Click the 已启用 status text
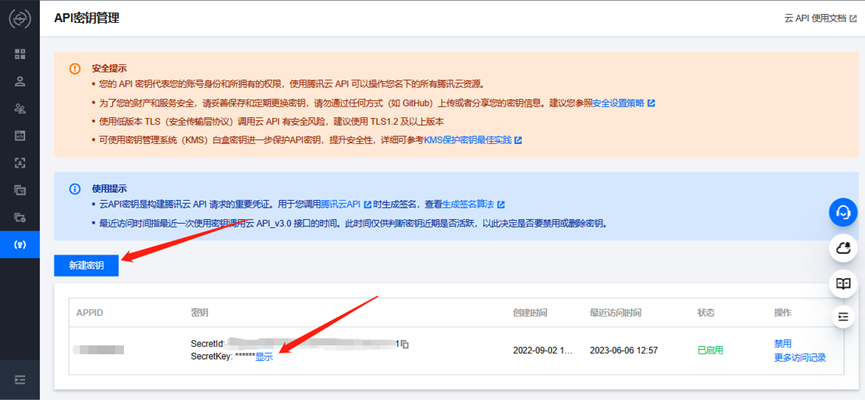 click(710, 350)
